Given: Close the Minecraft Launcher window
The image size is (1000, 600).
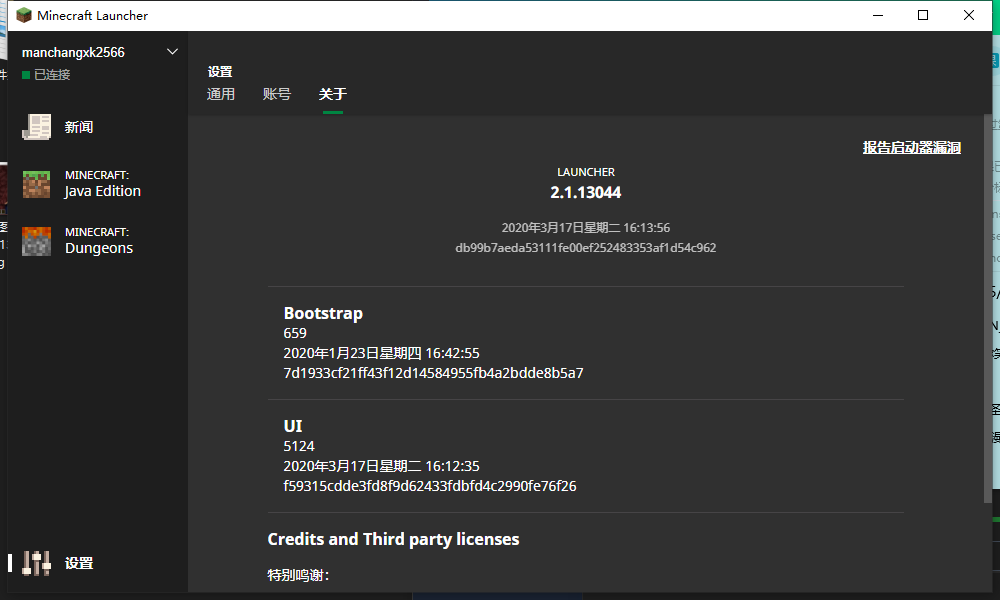Looking at the screenshot, I should [x=969, y=15].
